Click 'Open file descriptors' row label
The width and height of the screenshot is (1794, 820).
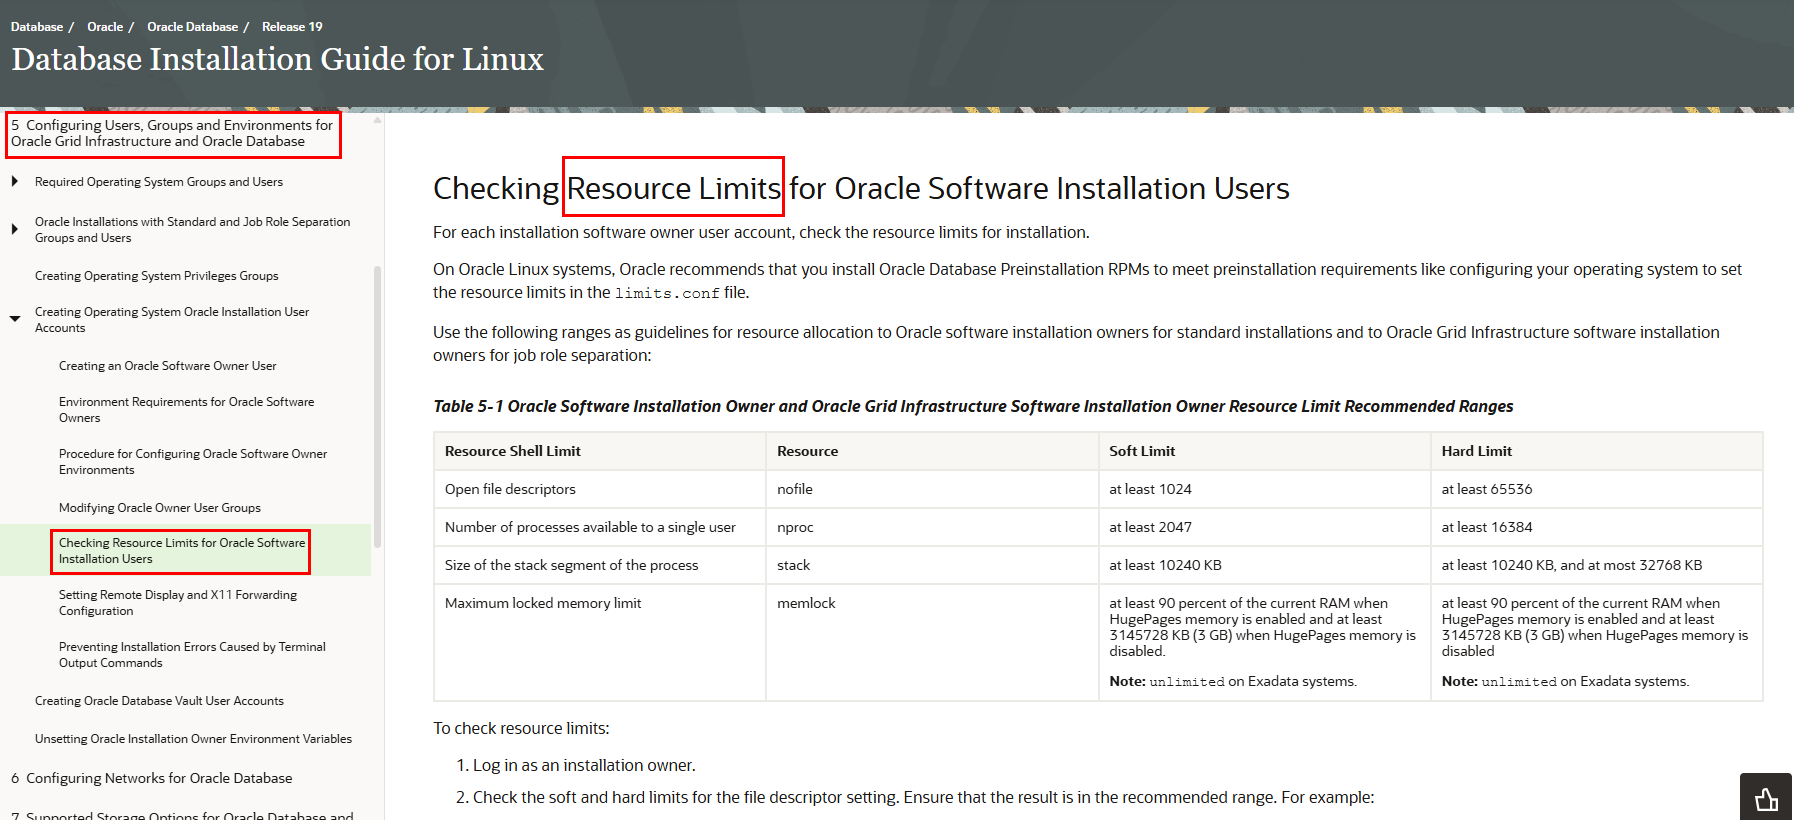pyautogui.click(x=510, y=489)
